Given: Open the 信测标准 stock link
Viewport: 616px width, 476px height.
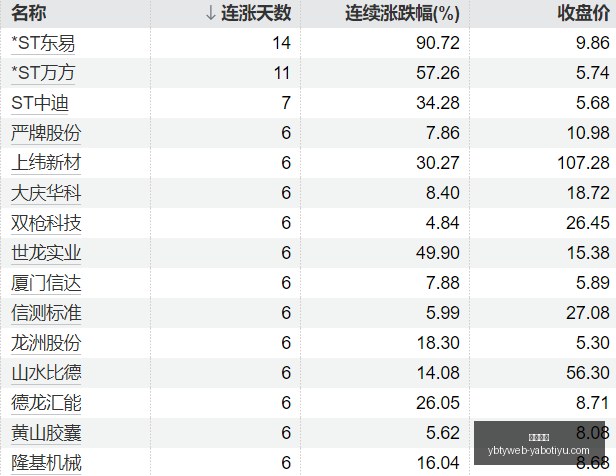Looking at the screenshot, I should pos(46,313).
